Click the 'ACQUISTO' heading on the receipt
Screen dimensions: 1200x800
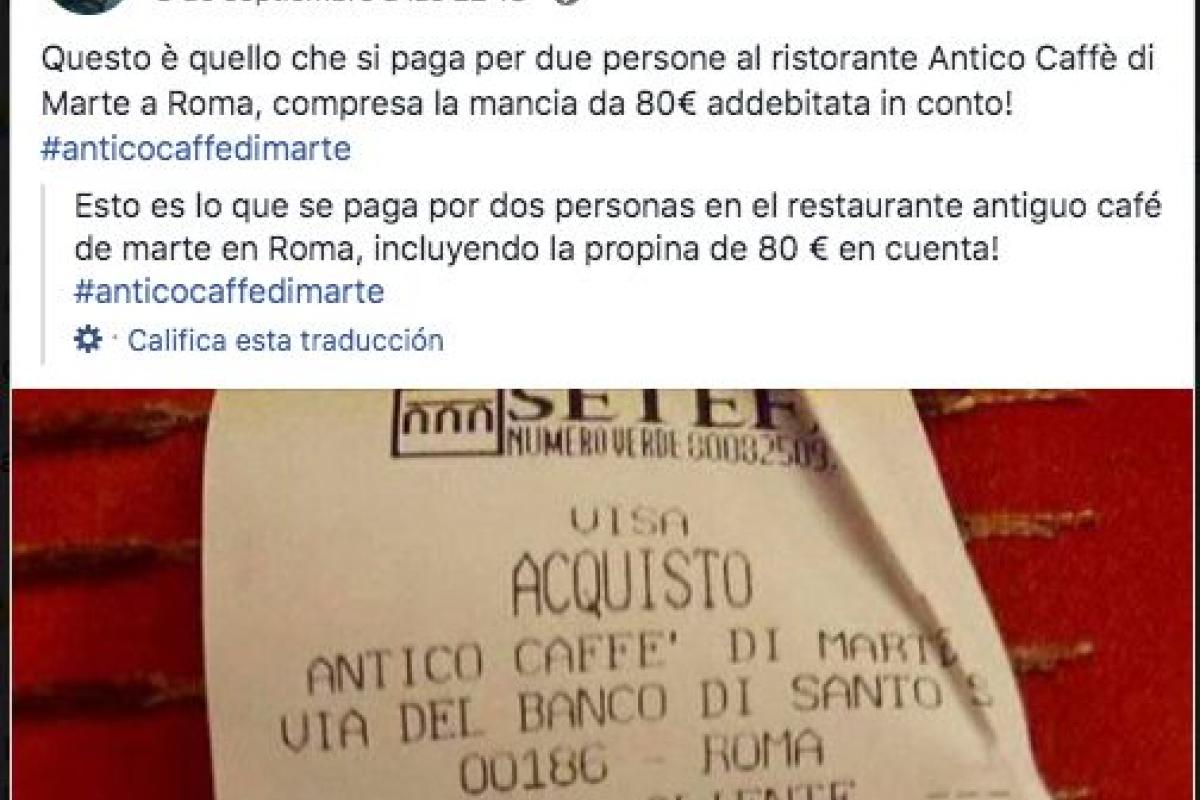coord(631,587)
